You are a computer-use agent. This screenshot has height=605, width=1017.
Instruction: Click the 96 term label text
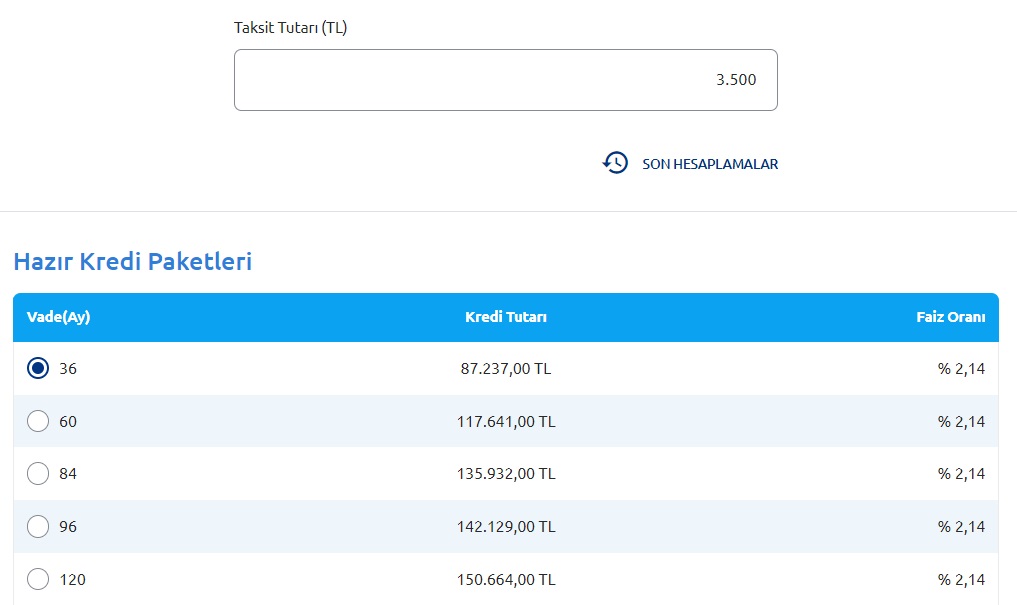point(68,527)
